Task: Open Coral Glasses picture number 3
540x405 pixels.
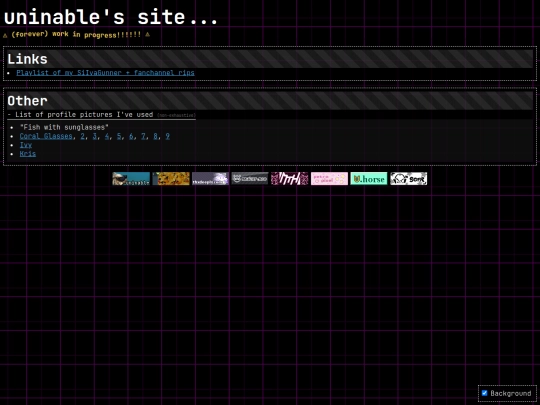Action: [x=95, y=136]
